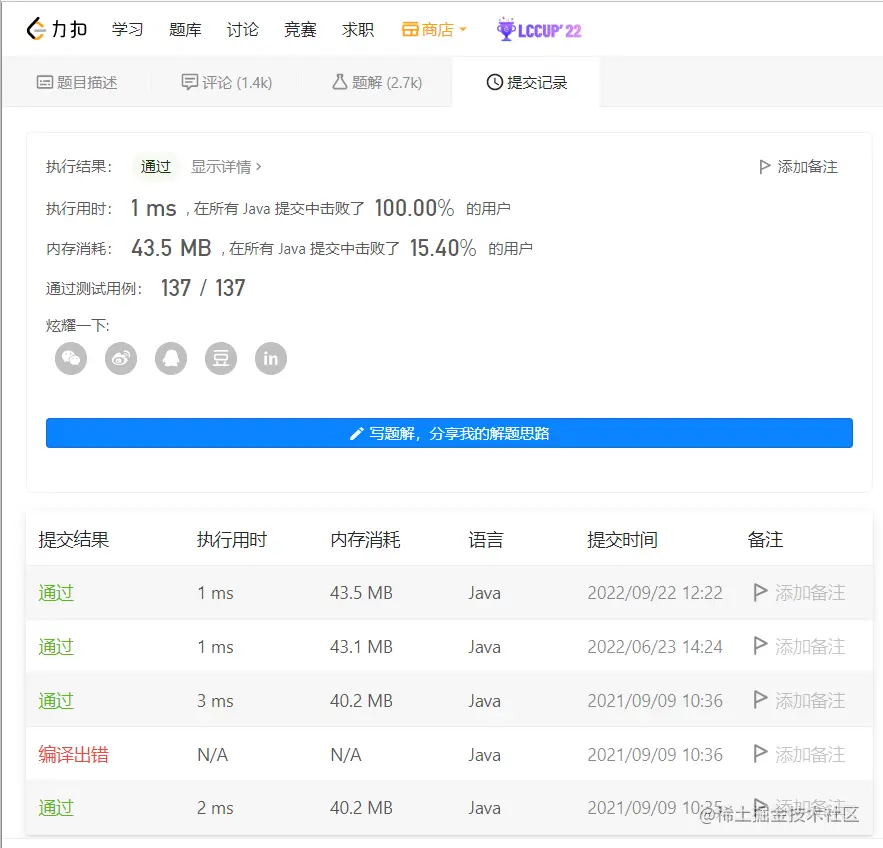Open 通过 submission from 2022/09/22
Screen dimensions: 883x848
[x=56, y=592]
